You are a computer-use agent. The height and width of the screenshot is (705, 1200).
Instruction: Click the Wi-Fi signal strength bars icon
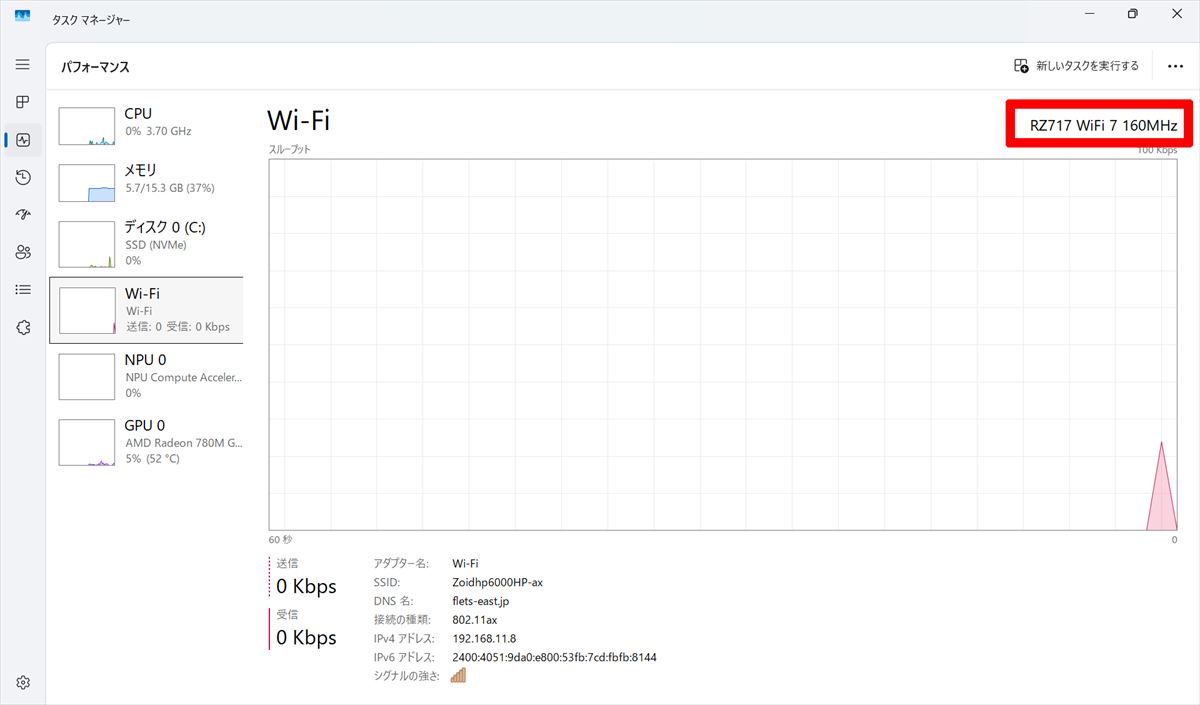click(x=458, y=676)
